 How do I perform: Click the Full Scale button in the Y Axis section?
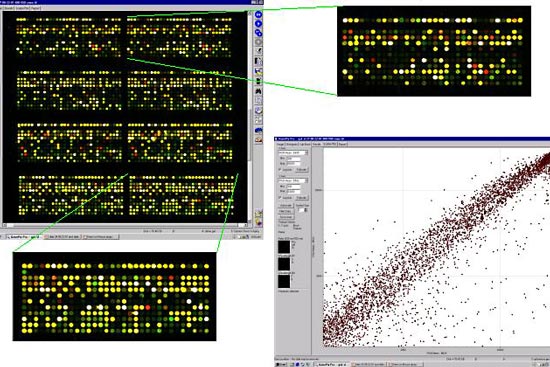click(x=302, y=198)
